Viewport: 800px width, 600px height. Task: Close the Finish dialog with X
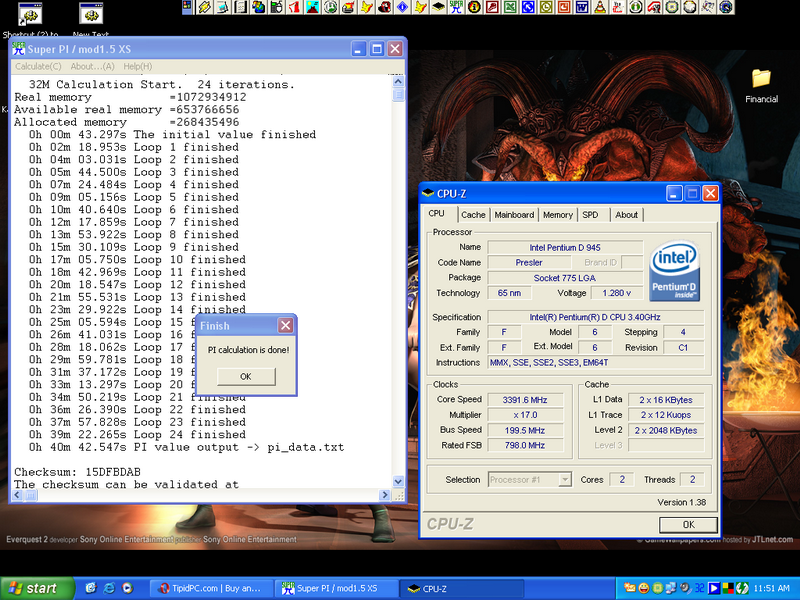286,326
